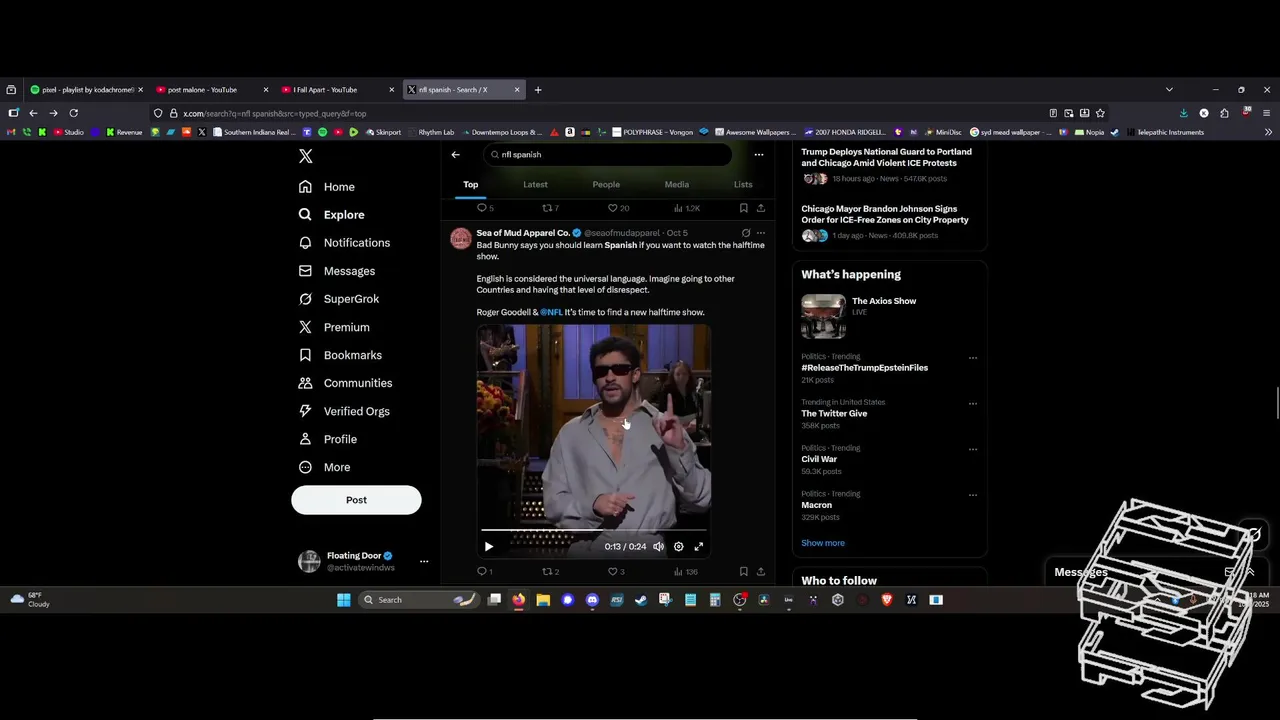Like the Bad Bunny halftime post
This screenshot has width=1280, height=720.
[616, 572]
